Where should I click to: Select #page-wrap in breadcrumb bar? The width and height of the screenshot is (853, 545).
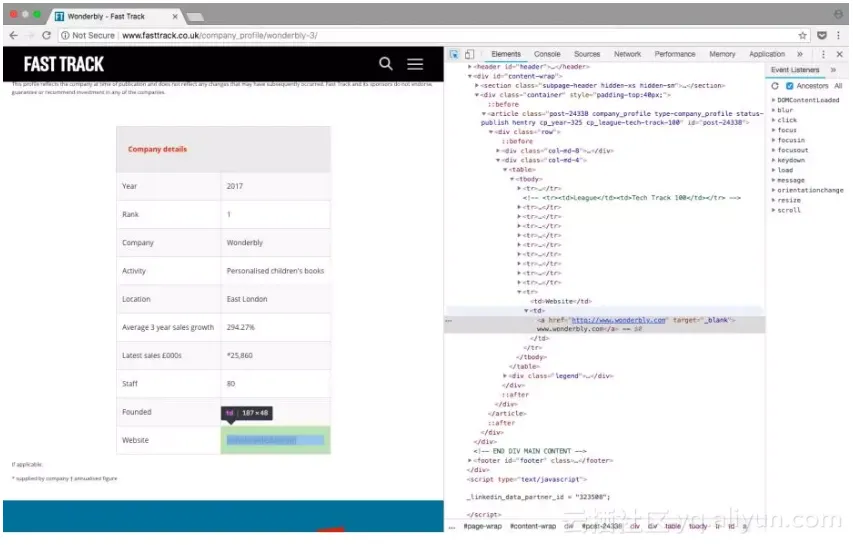pyautogui.click(x=483, y=527)
